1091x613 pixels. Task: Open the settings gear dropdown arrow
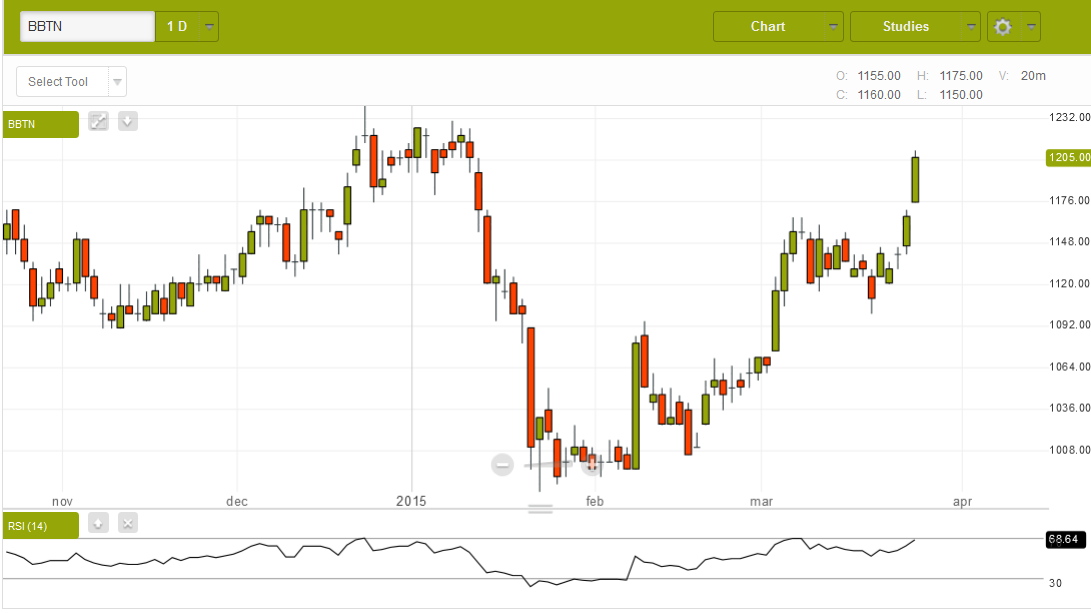coord(1031,27)
